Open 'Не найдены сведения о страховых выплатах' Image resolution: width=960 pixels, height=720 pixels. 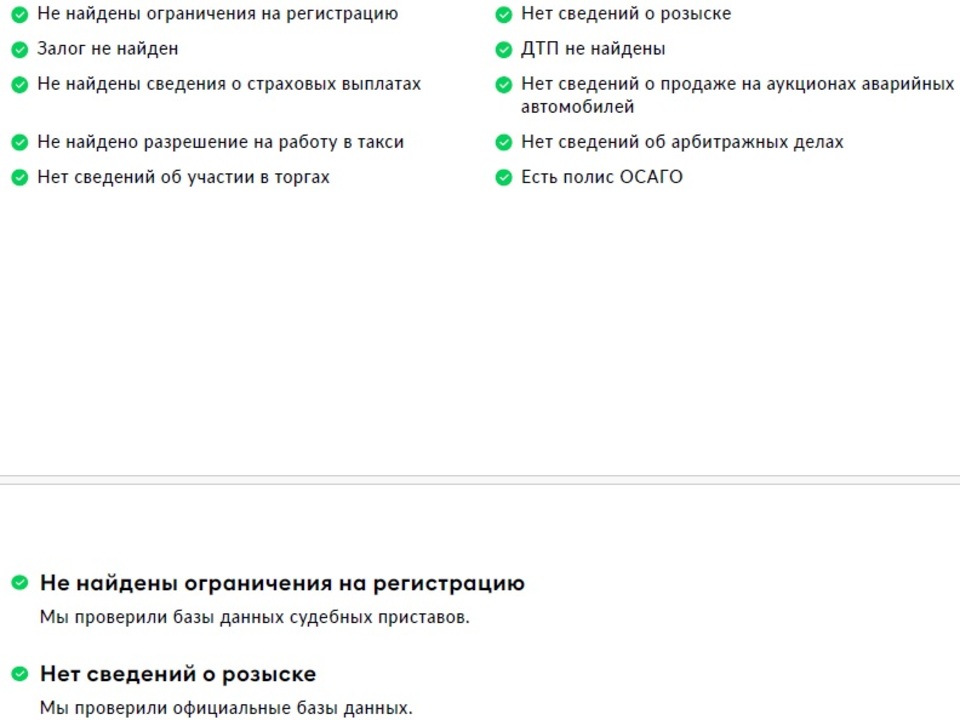(x=229, y=85)
